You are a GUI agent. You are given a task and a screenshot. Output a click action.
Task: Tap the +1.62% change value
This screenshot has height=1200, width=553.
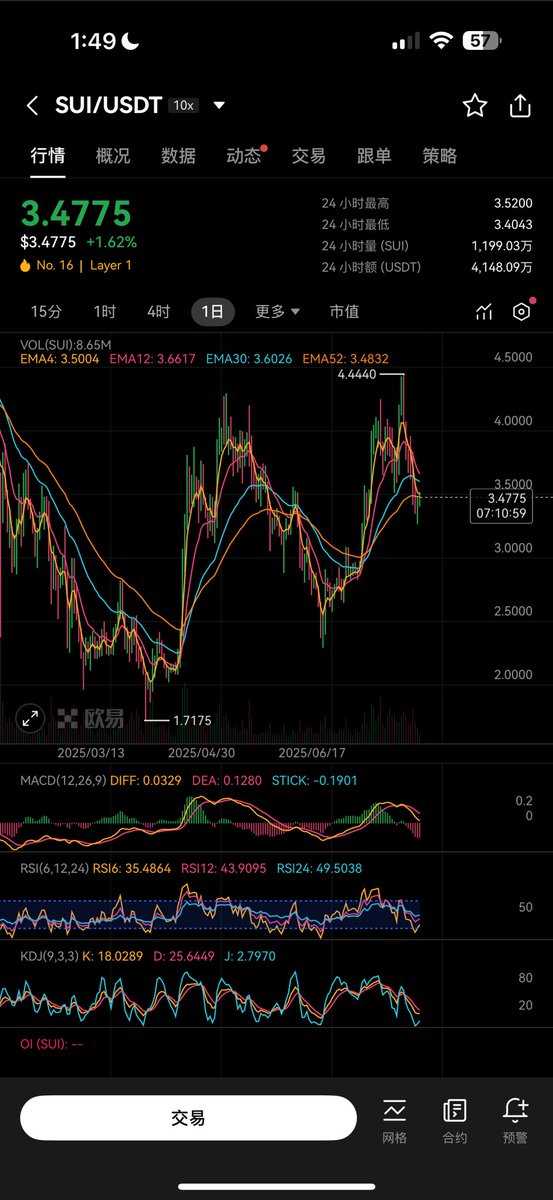coord(112,242)
